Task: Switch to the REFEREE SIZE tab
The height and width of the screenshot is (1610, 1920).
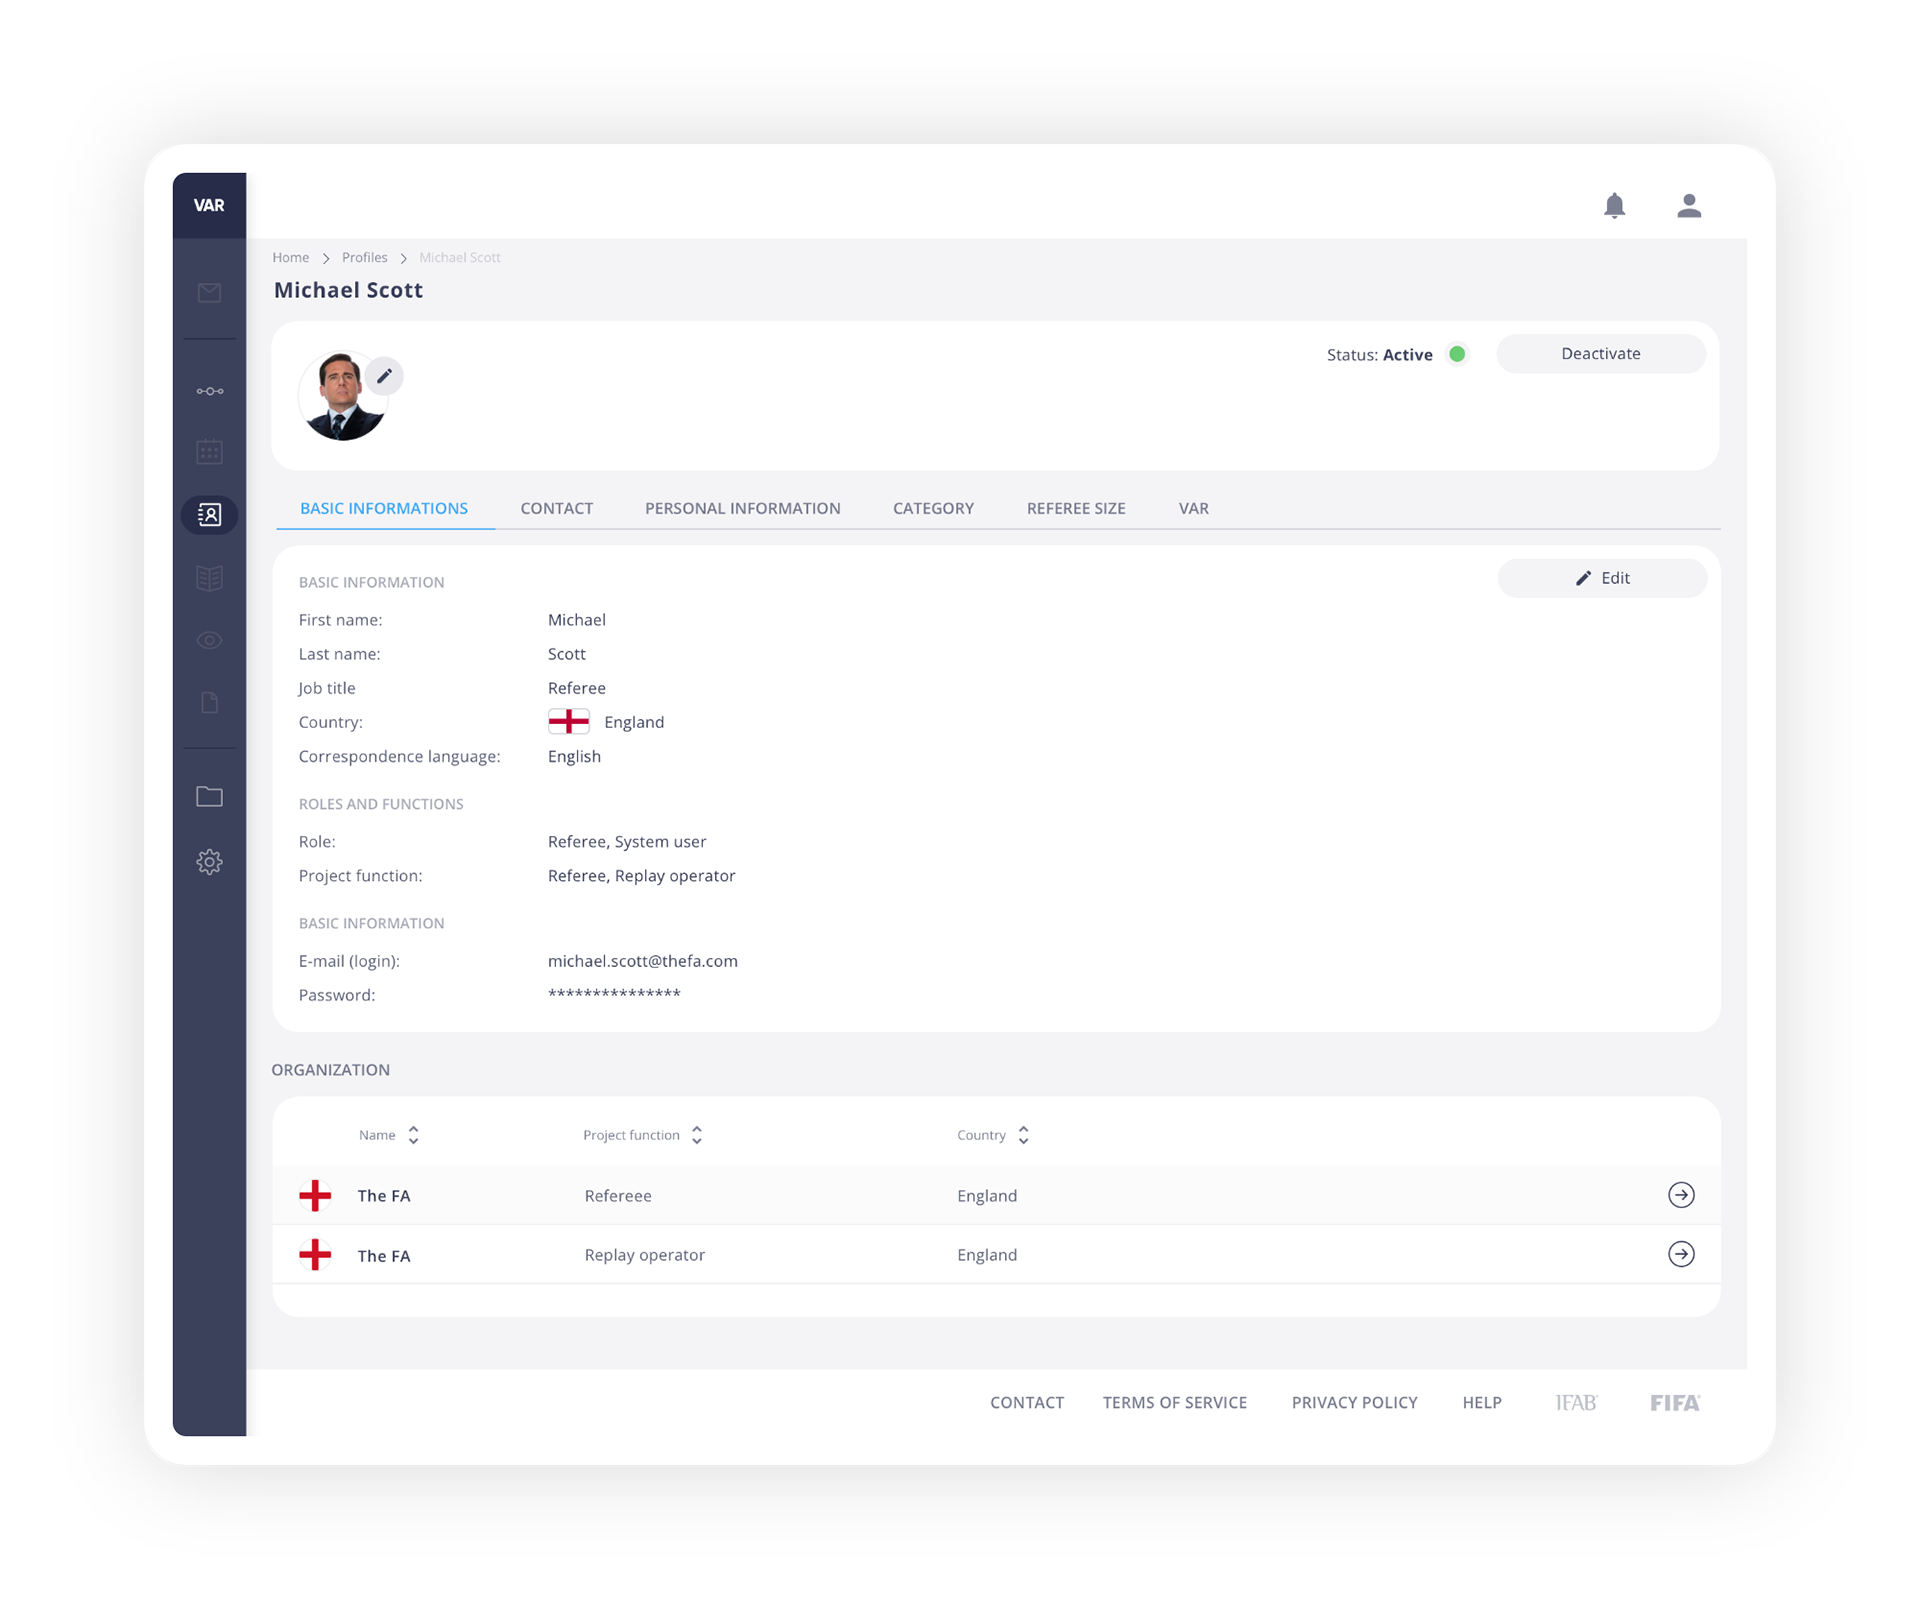Action: [x=1076, y=508]
